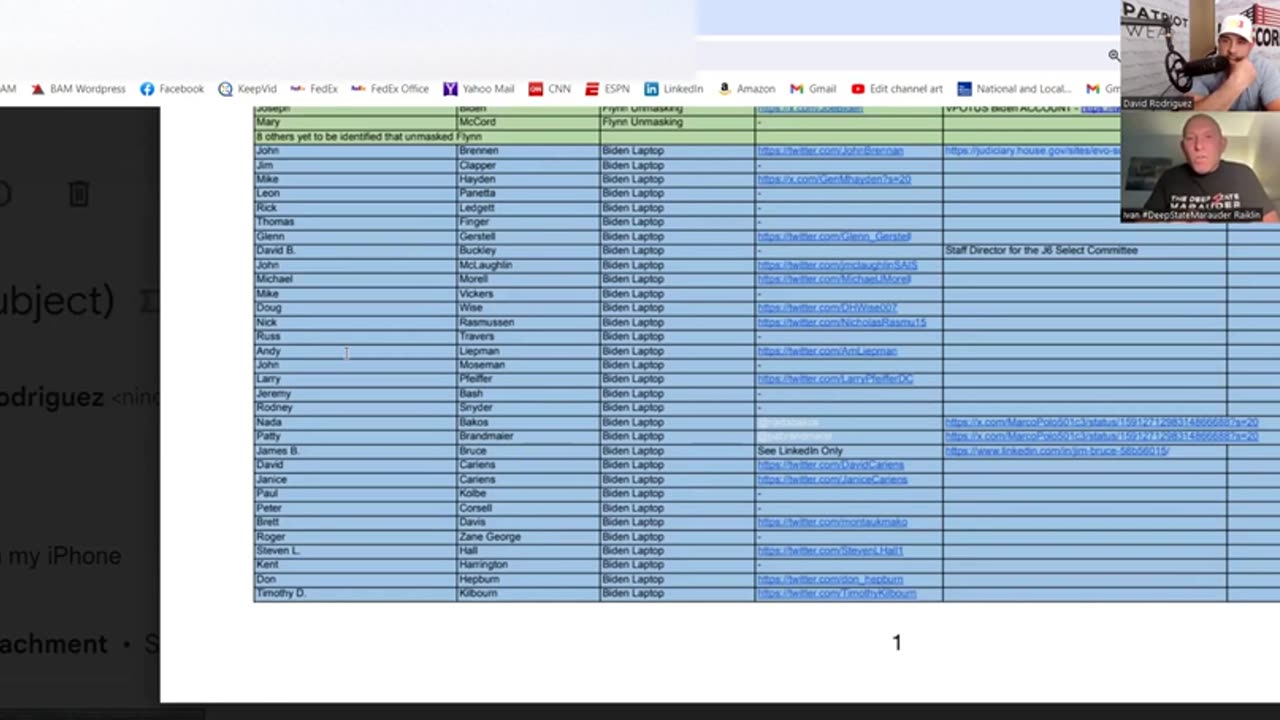Open the twitter.com/Glenn_Gerstell link
1280x720 pixels.
(834, 237)
